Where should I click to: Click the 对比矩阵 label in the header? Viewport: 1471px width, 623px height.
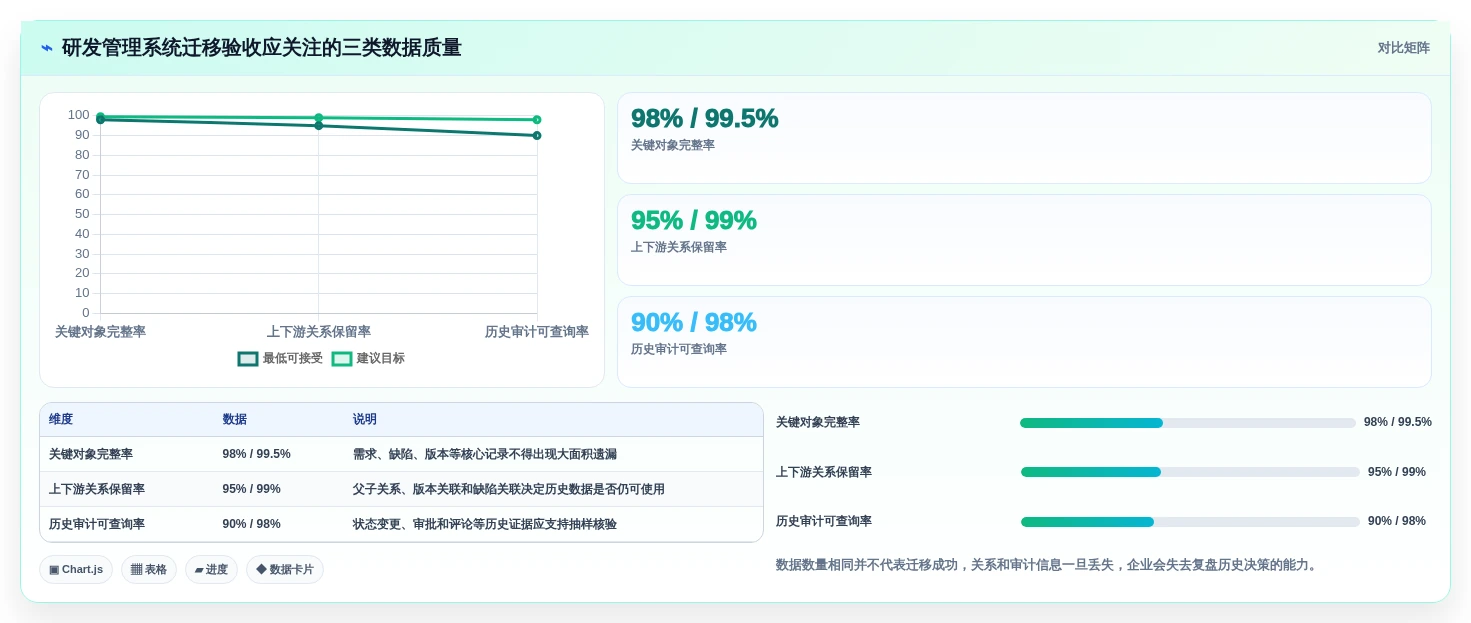point(1403,48)
